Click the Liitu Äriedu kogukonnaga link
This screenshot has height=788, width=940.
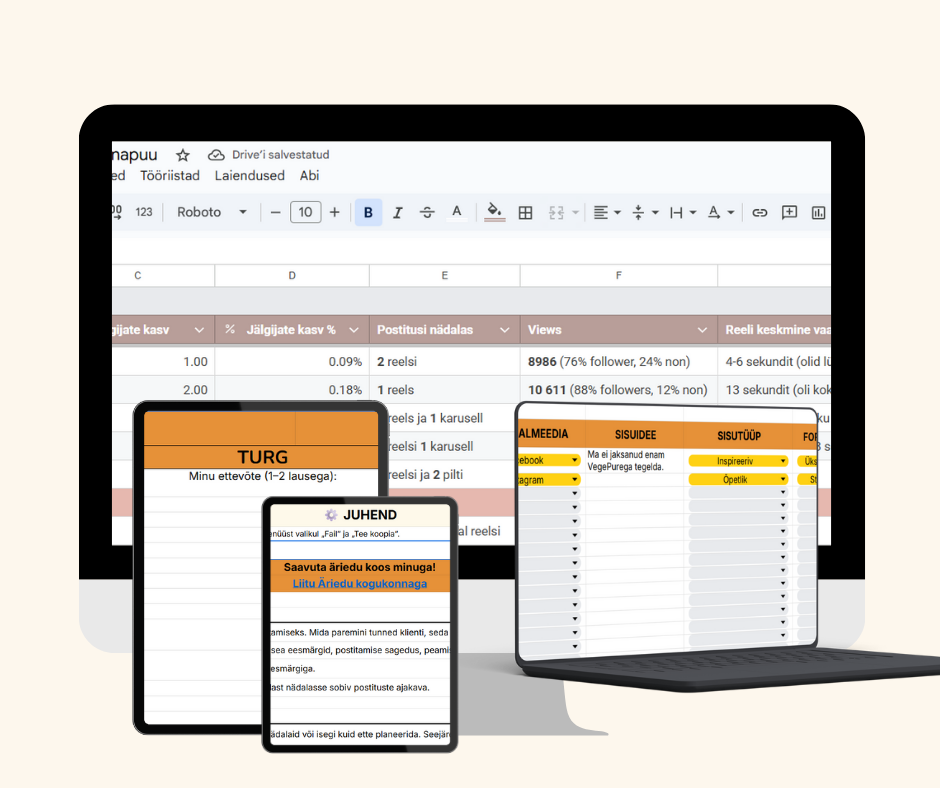pyautogui.click(x=359, y=584)
